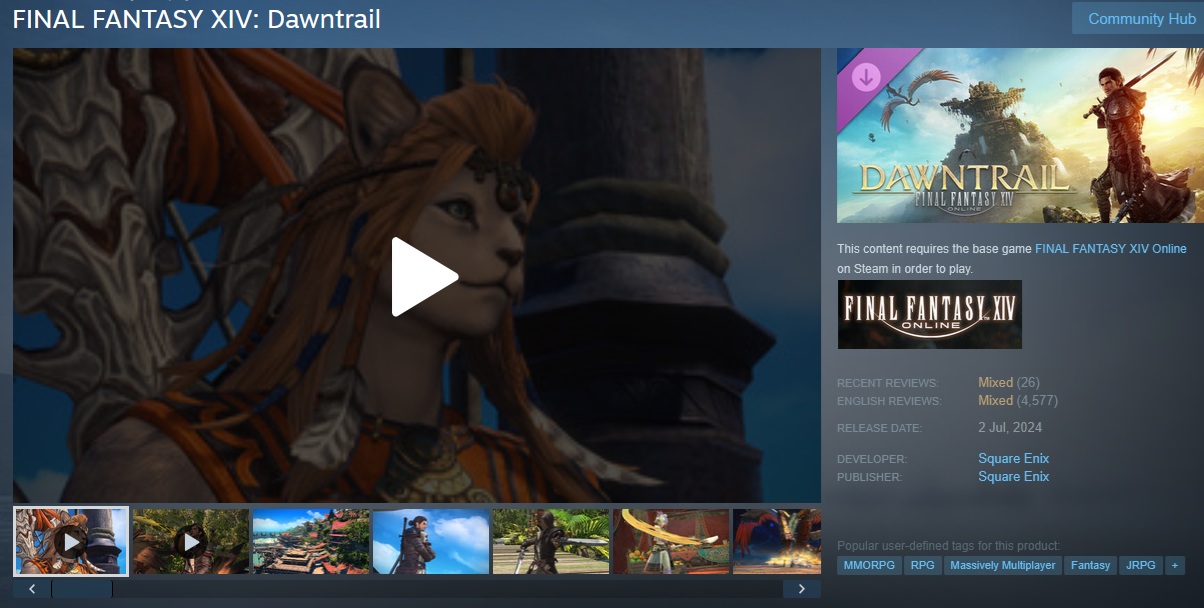This screenshot has height=608, width=1204.
Task: Select the Massively Multiplayer tag
Action: coord(1002,566)
